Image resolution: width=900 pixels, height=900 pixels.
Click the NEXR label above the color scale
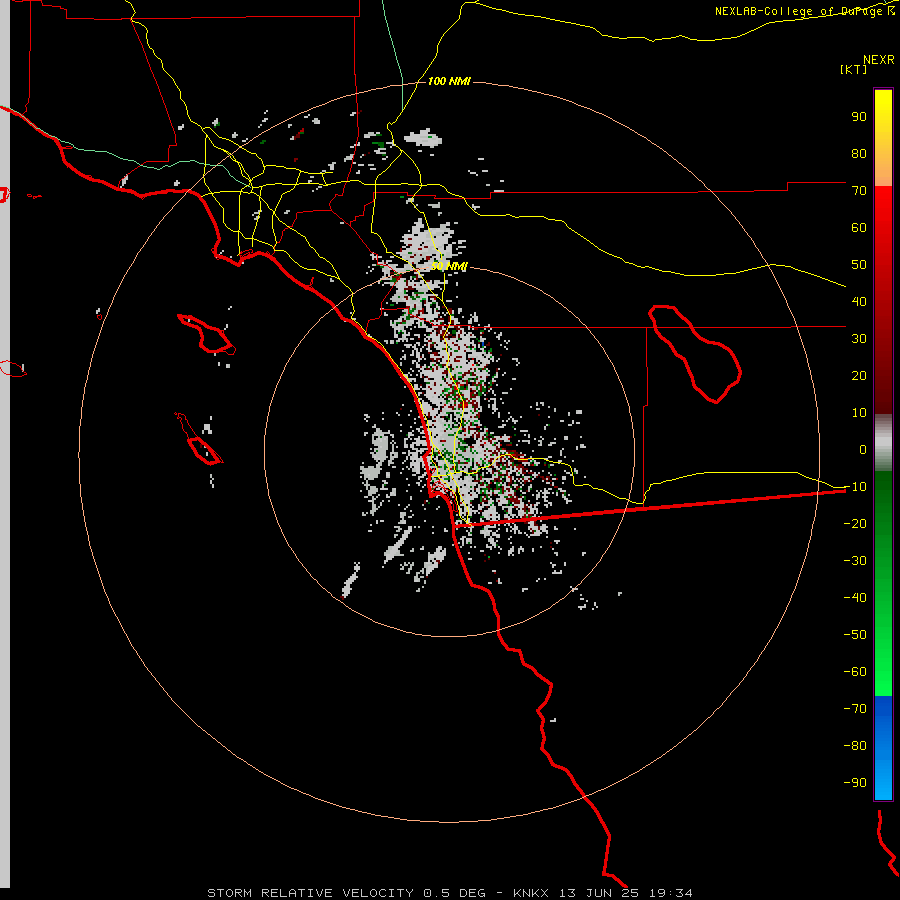pos(878,60)
